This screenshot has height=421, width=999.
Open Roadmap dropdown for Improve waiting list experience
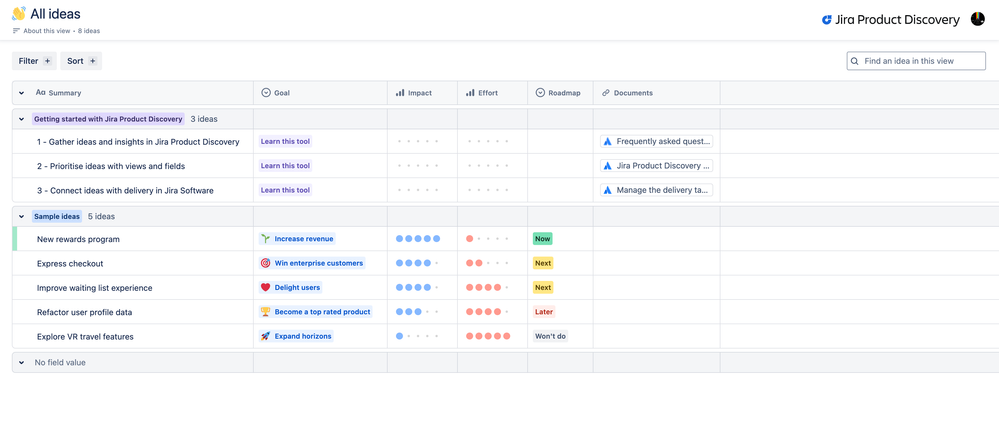point(543,287)
